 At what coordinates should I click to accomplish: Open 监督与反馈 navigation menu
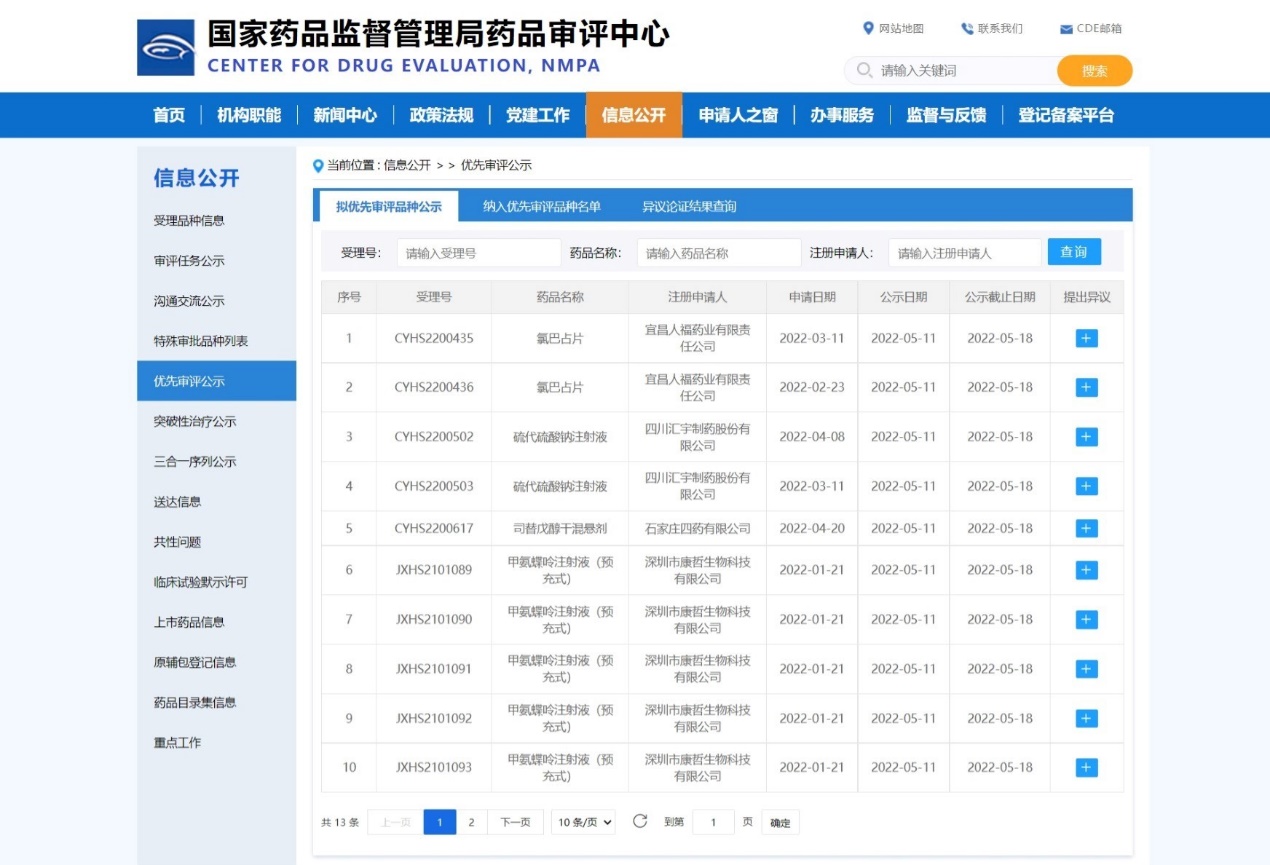946,115
